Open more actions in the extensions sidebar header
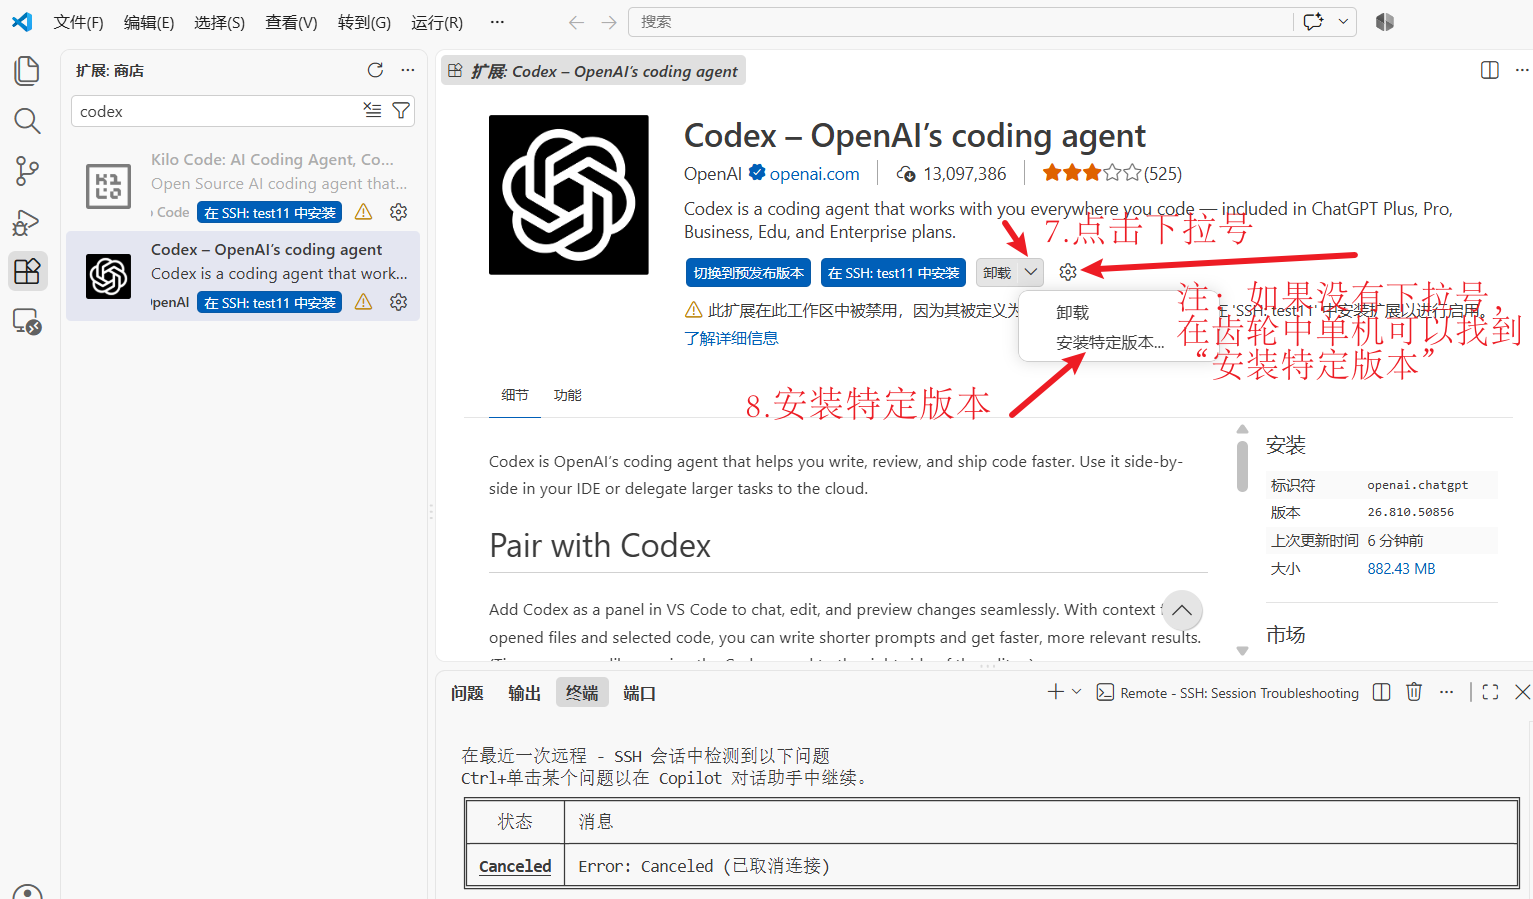The image size is (1533, 899). 407,70
